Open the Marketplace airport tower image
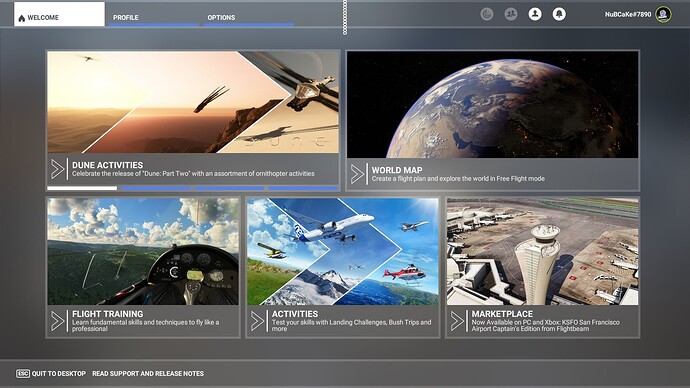The height and width of the screenshot is (388, 690). point(543,251)
